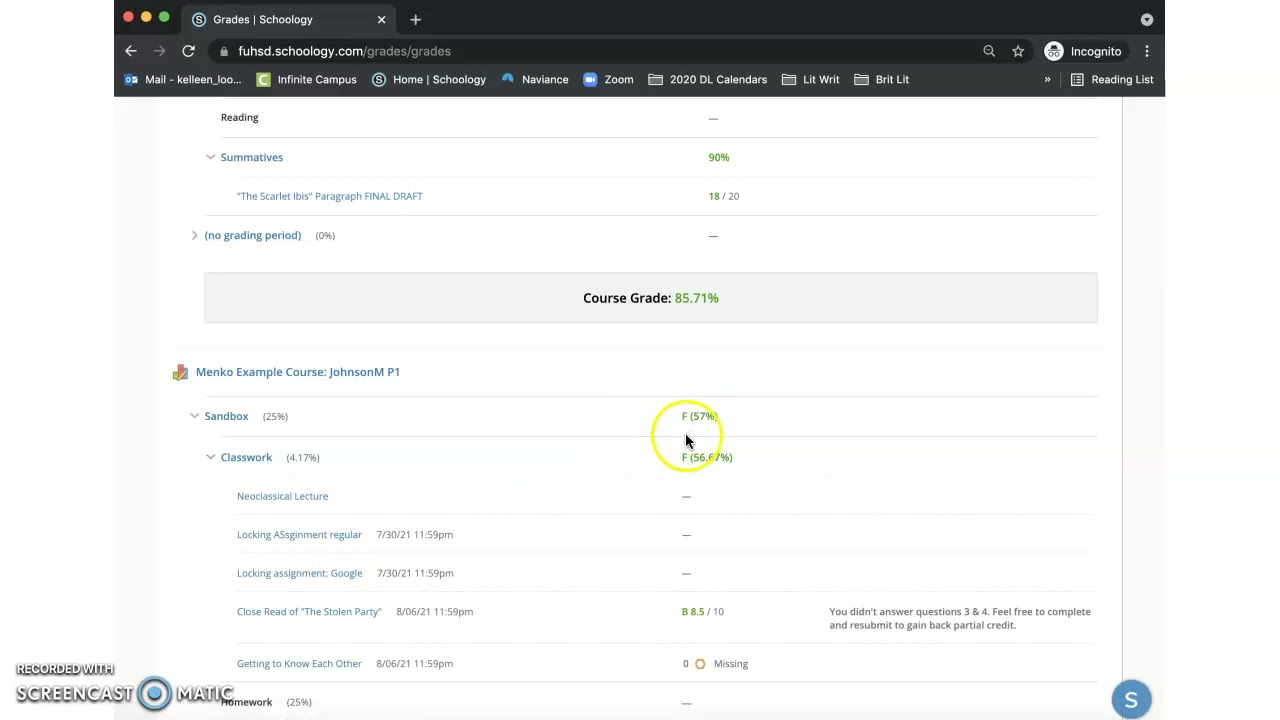Open Close Read of "The Stolen Party"
This screenshot has height=720, width=1280.
[309, 612]
